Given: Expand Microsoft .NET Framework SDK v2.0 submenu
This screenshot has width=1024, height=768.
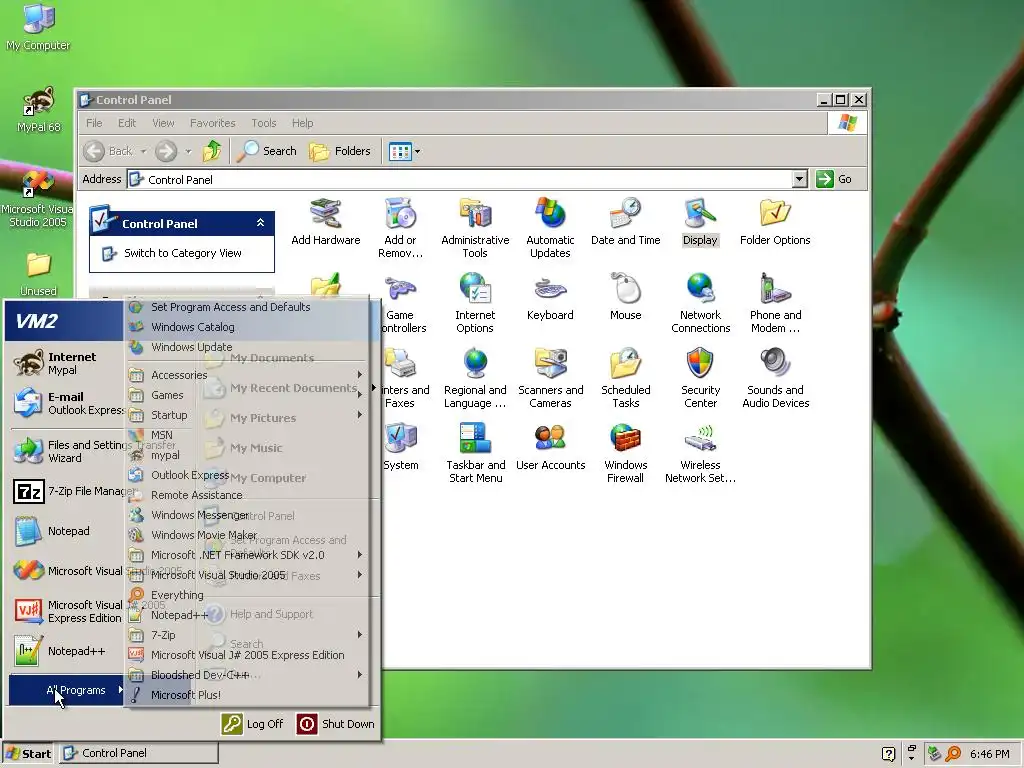Looking at the screenshot, I should 246,555.
